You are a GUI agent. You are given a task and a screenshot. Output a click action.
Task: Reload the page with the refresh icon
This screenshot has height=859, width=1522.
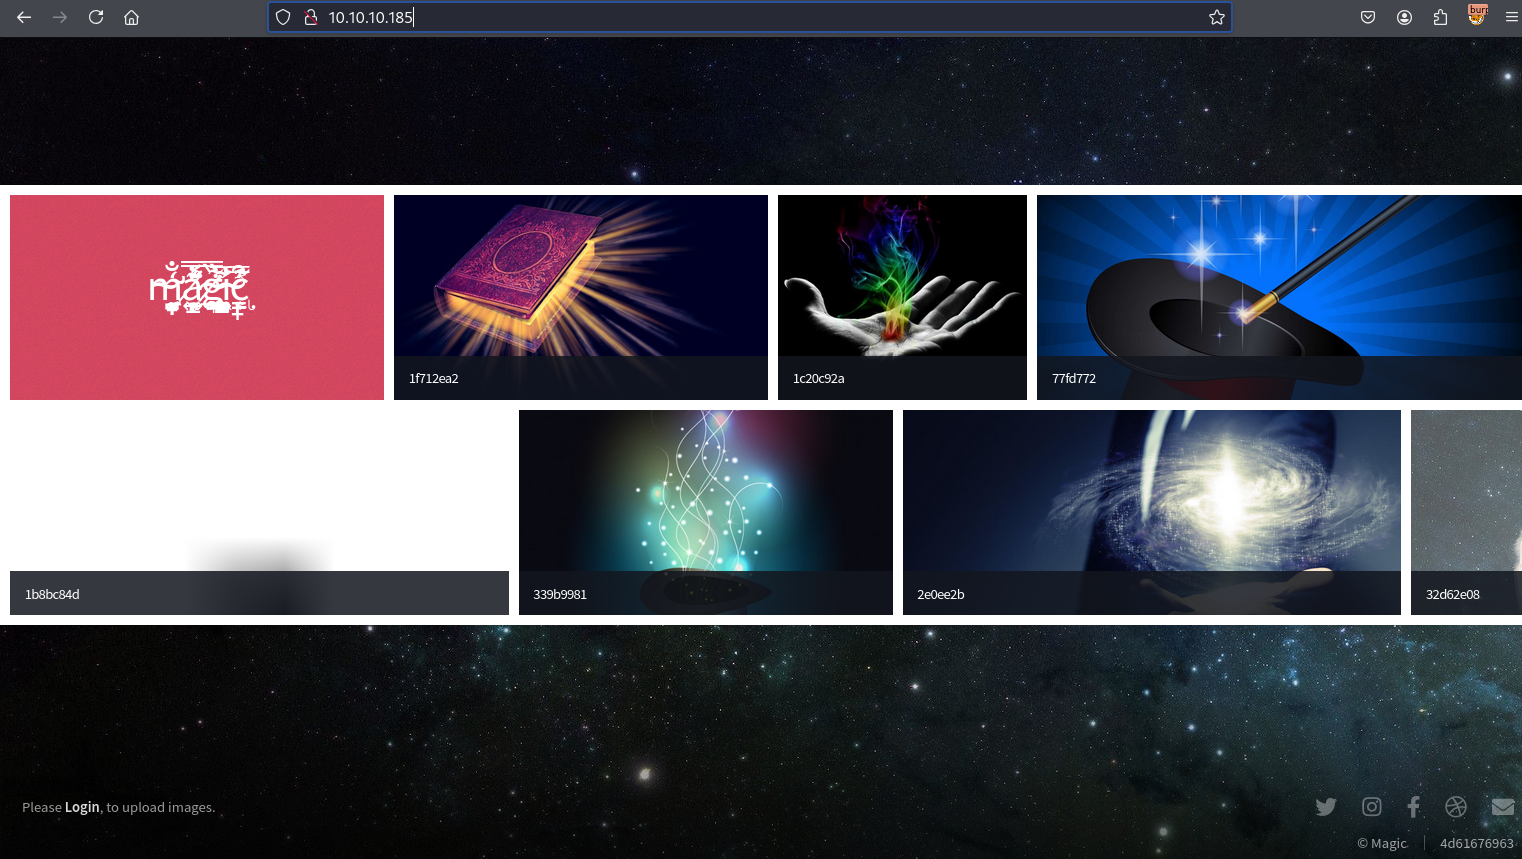click(96, 17)
